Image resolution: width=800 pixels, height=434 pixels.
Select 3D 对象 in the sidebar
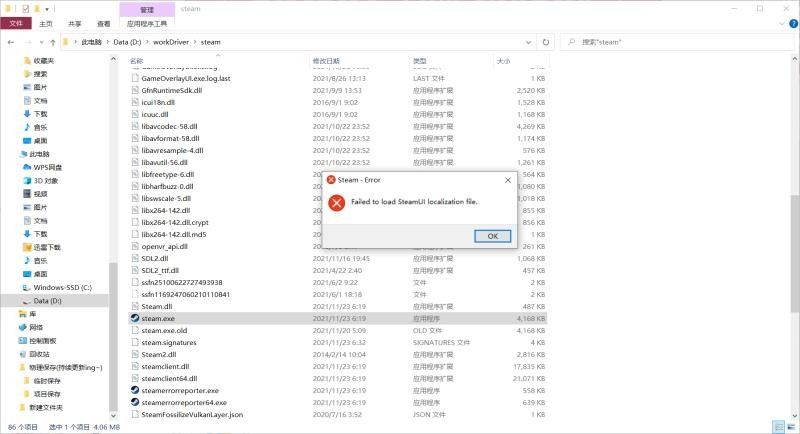(x=45, y=181)
